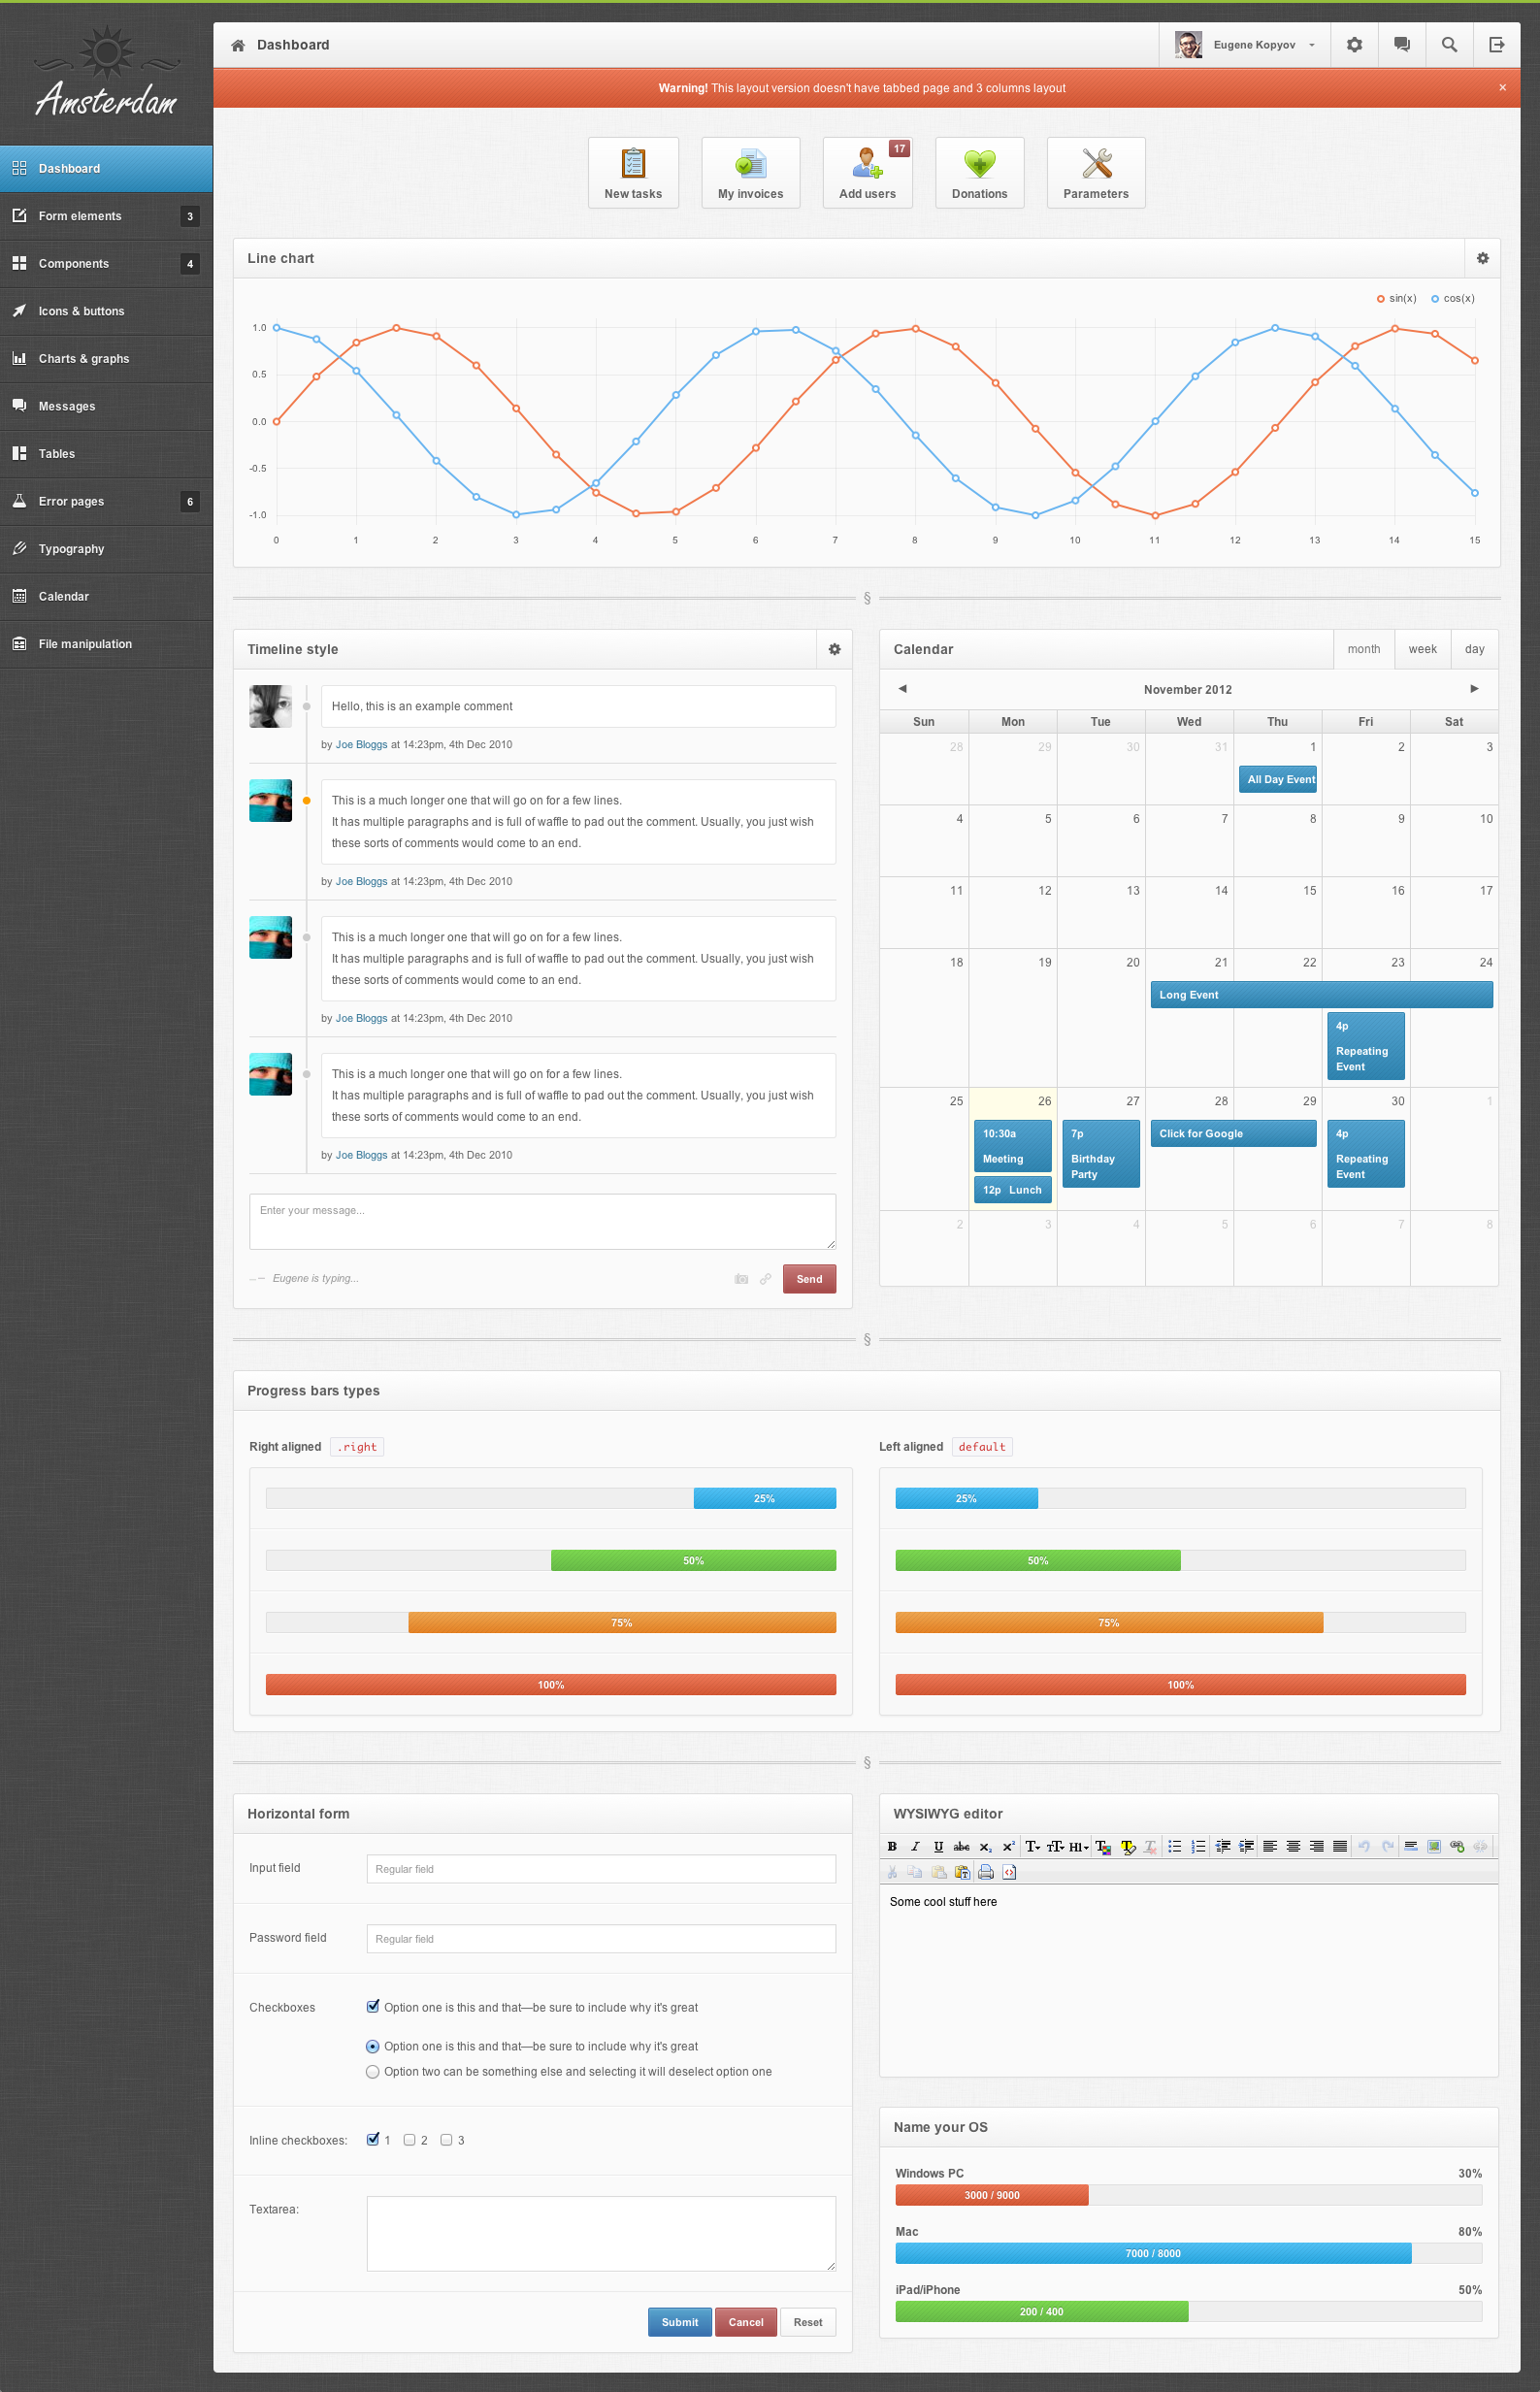Justify text in the WYSIWYG editor

point(1340,1847)
